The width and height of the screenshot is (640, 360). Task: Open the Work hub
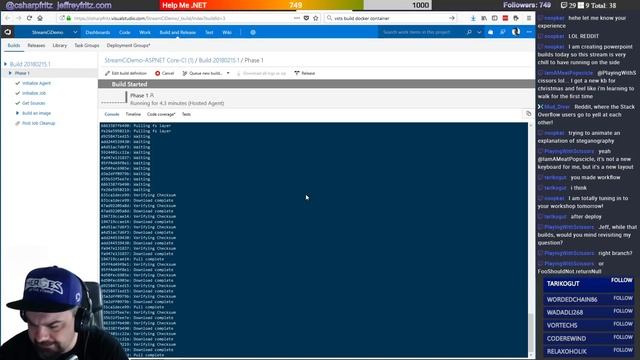[145, 32]
